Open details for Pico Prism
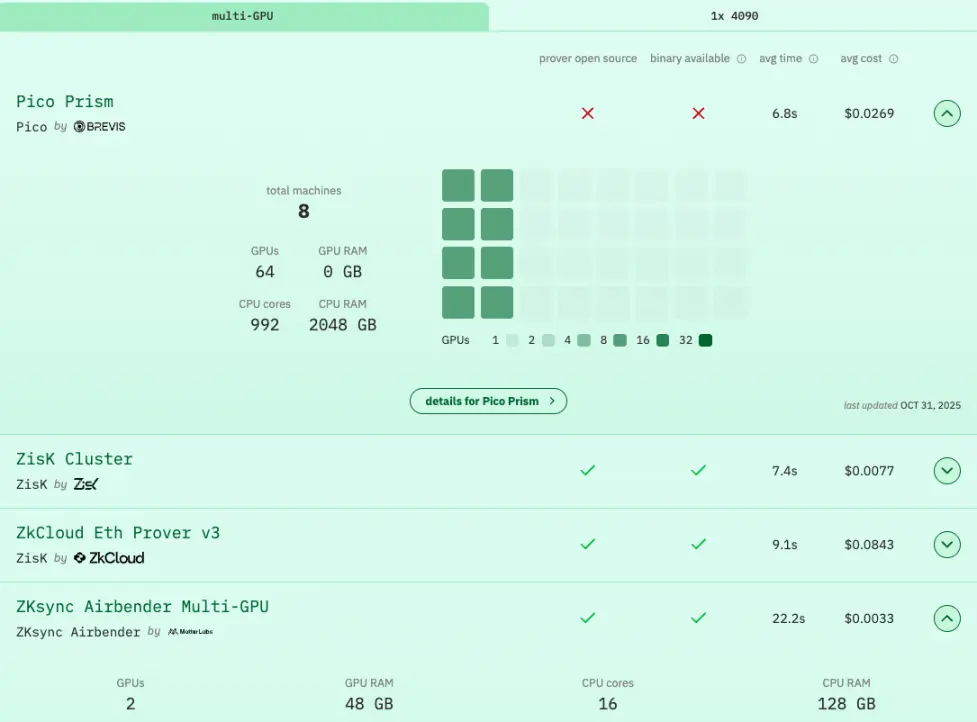This screenshot has width=977, height=722. [x=488, y=401]
